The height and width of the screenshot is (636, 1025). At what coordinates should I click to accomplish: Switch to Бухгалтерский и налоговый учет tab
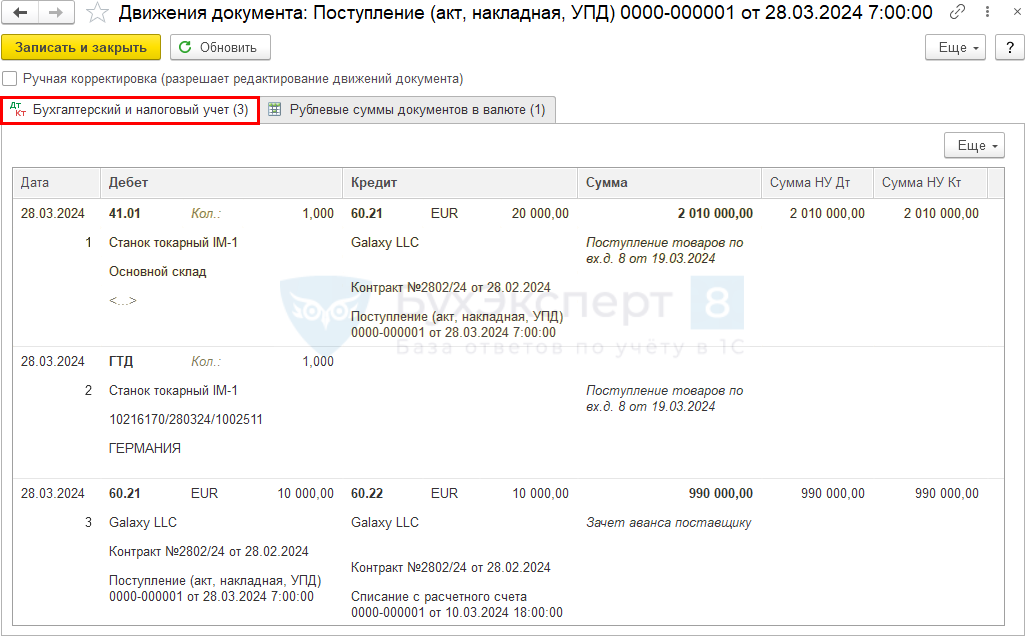130,110
